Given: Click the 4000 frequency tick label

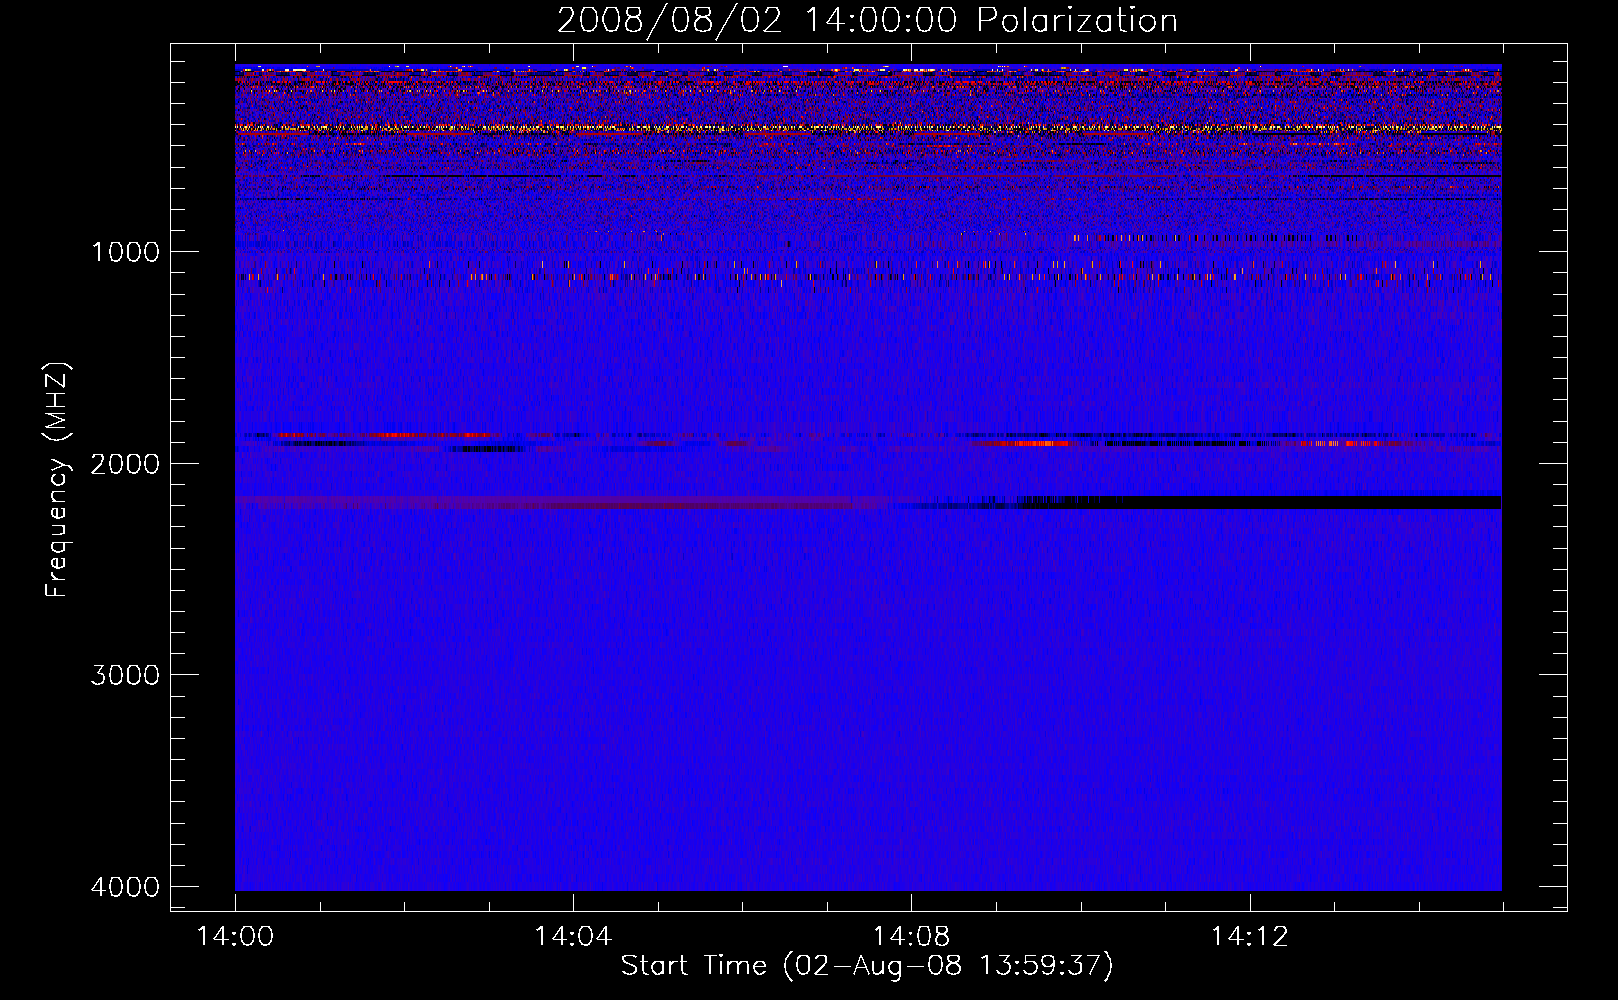Looking at the screenshot, I should point(125,887).
